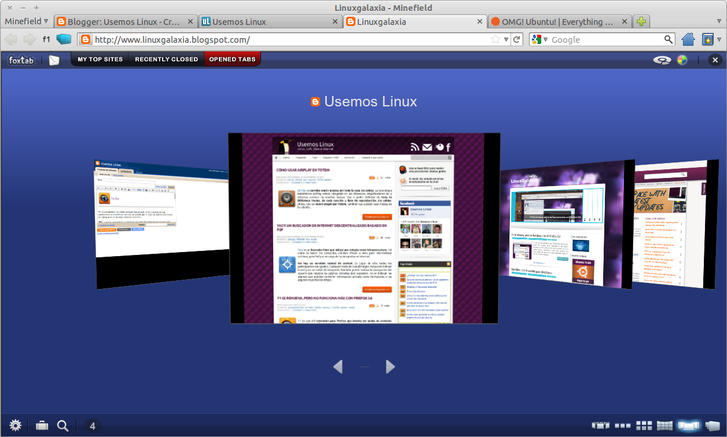Image resolution: width=727 pixels, height=437 pixels.
Task: Click the search magnifier in Google box
Action: click(x=668, y=39)
